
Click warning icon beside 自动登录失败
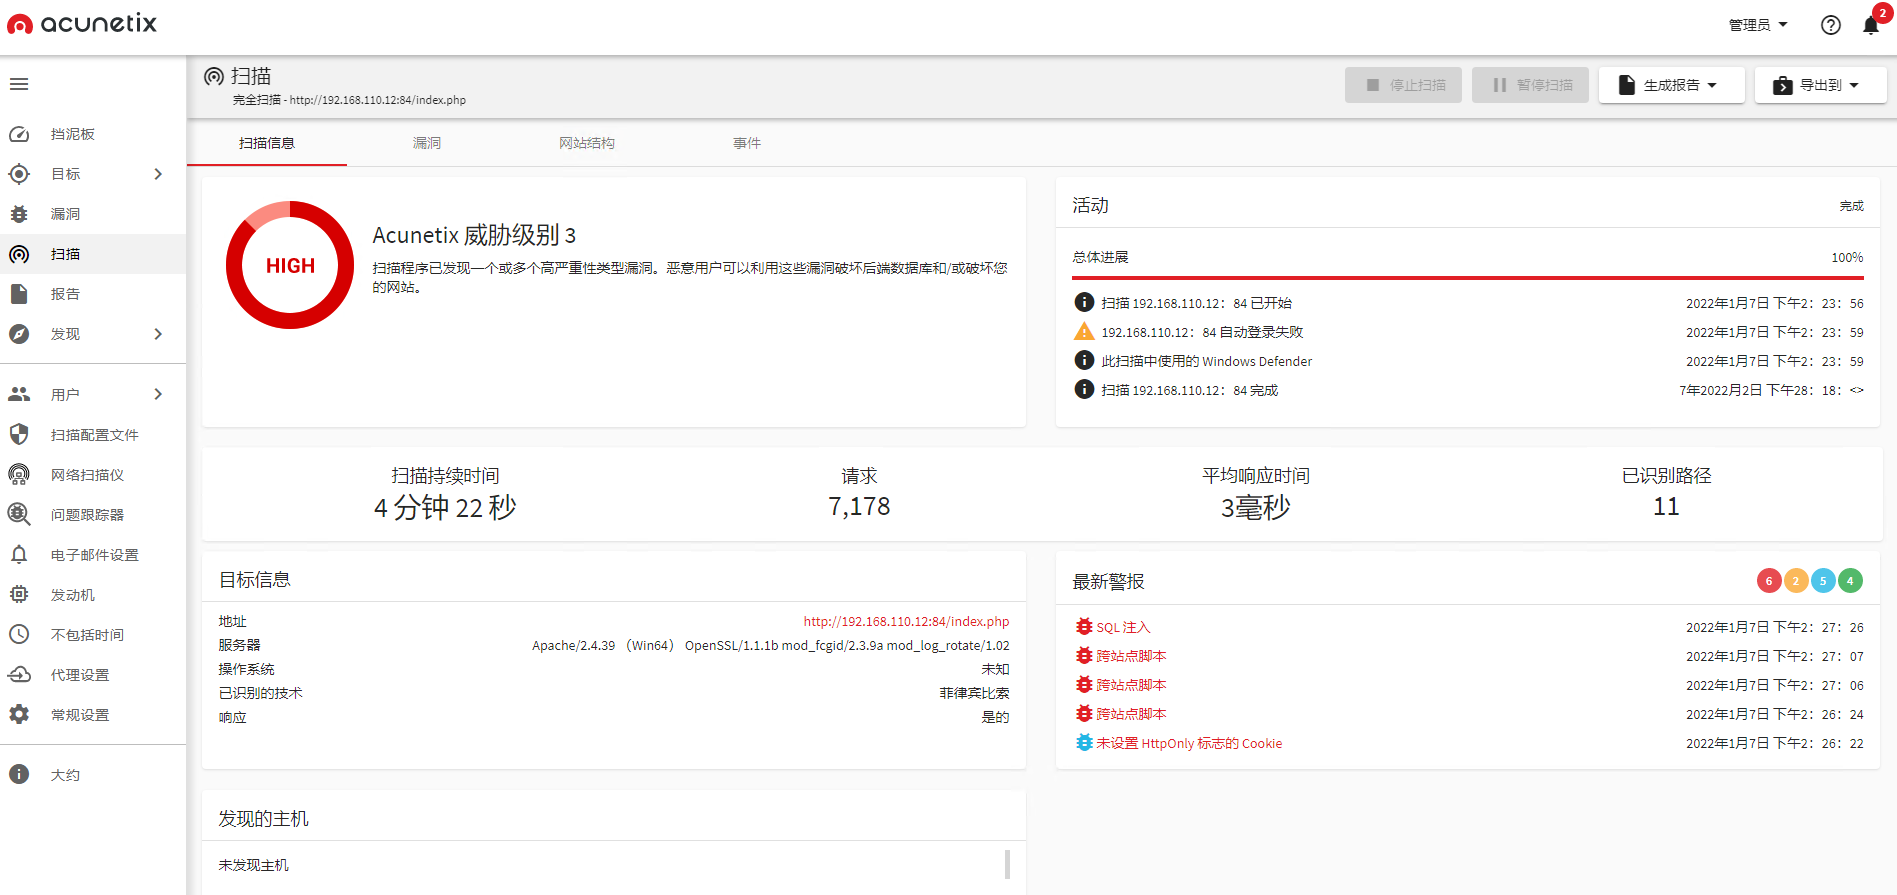click(x=1084, y=332)
